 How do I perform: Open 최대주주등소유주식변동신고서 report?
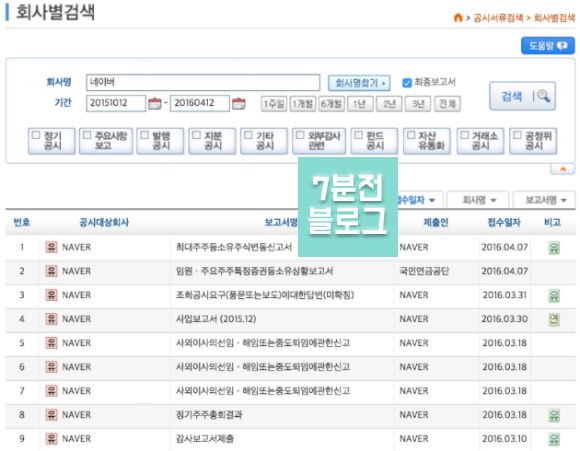click(x=234, y=247)
